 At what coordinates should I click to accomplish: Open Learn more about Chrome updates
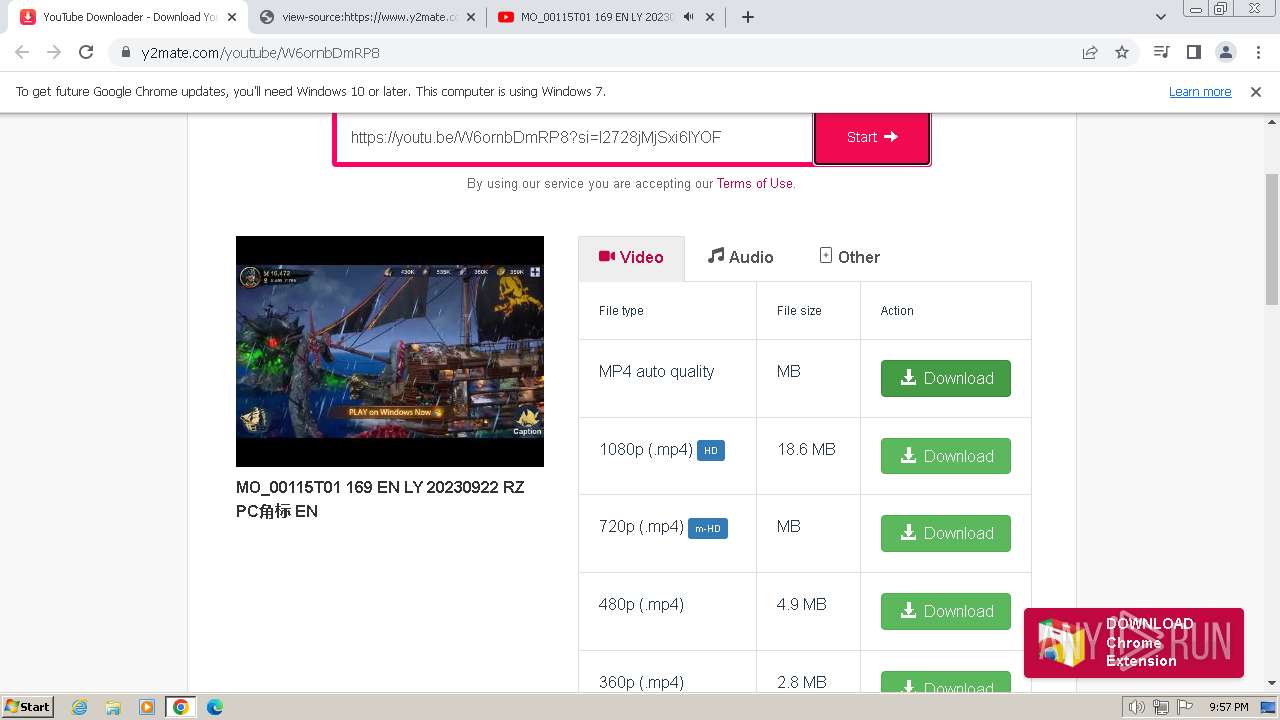(x=1200, y=92)
